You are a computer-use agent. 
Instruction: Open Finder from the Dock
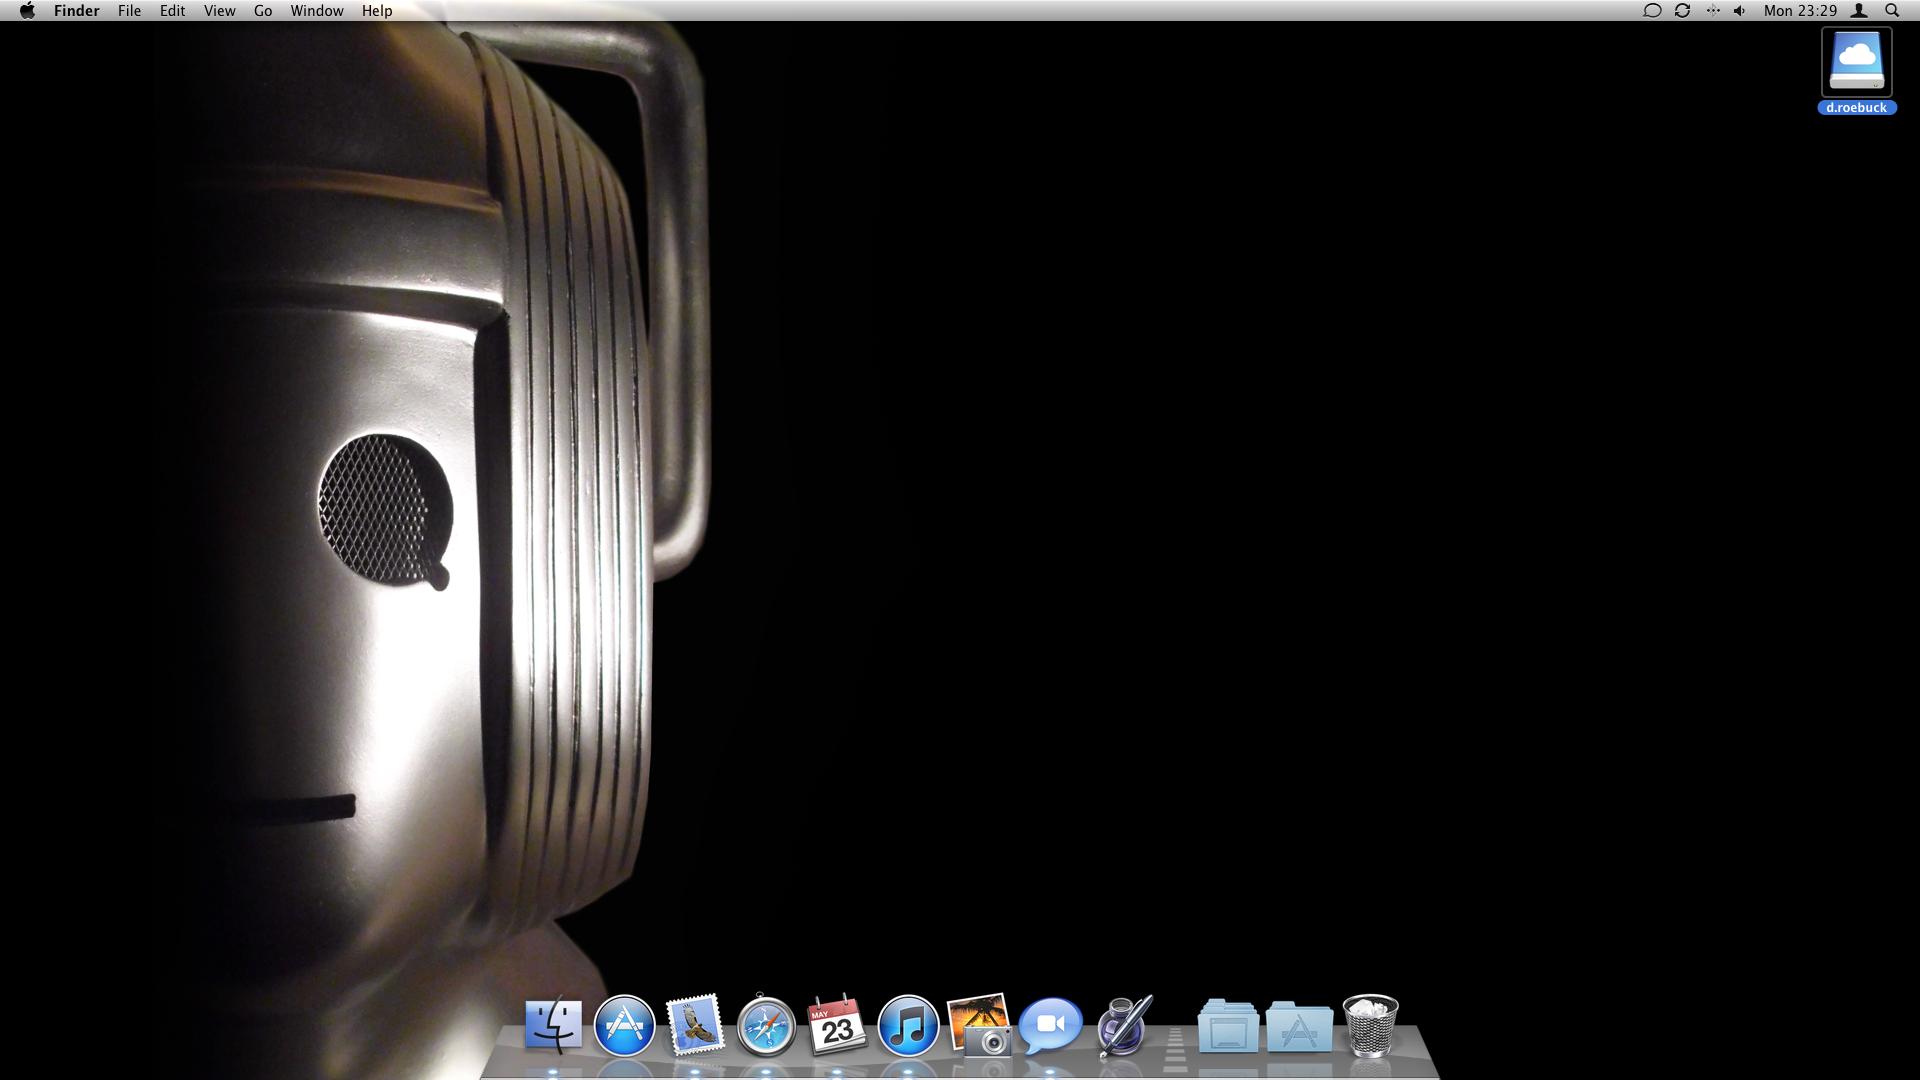553,1025
